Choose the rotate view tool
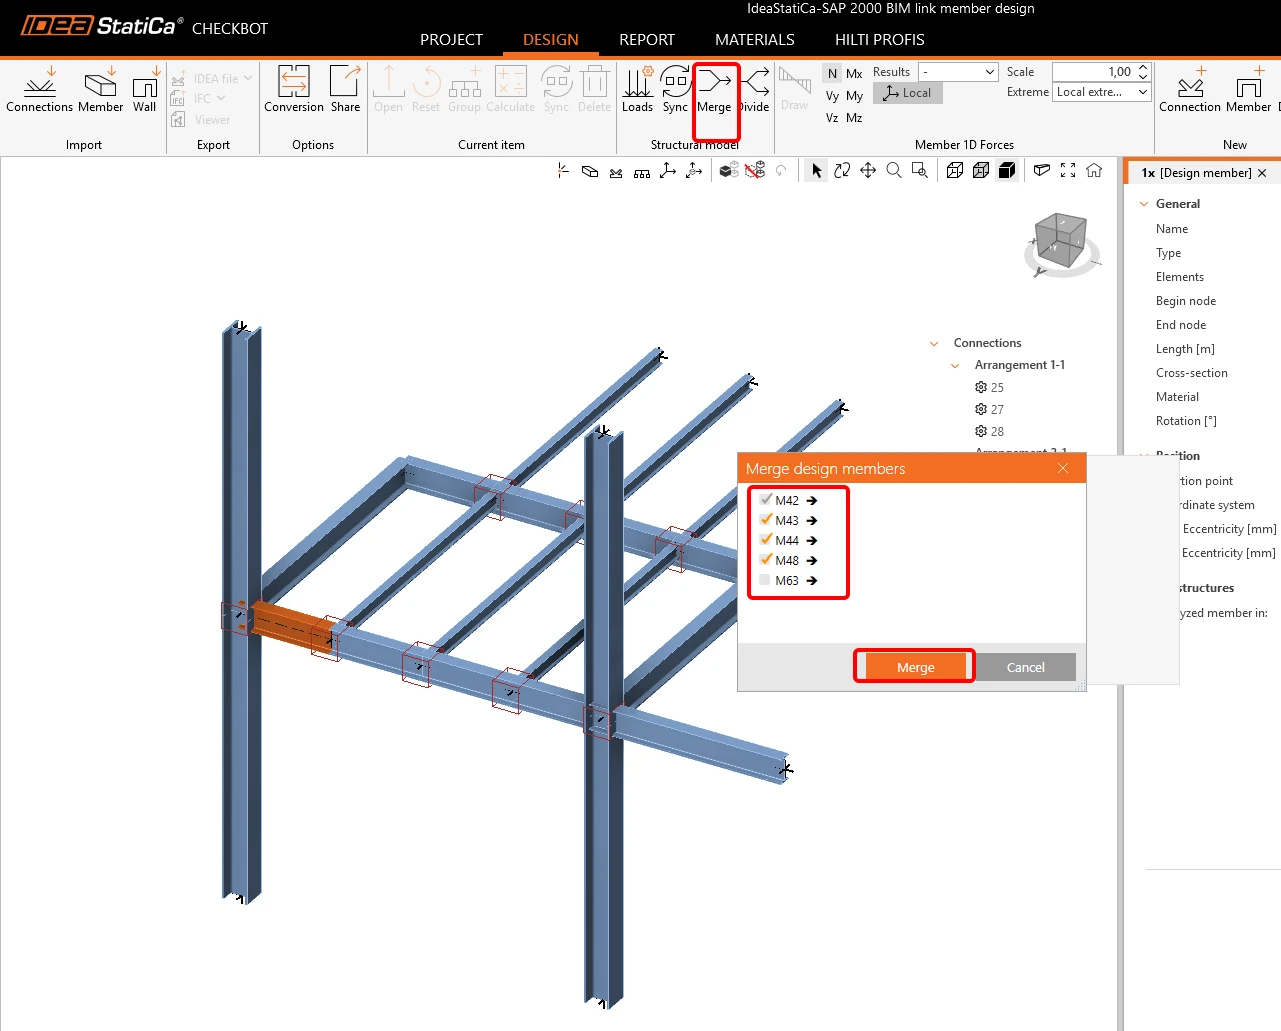Viewport: 1281px width, 1031px height. pos(842,171)
